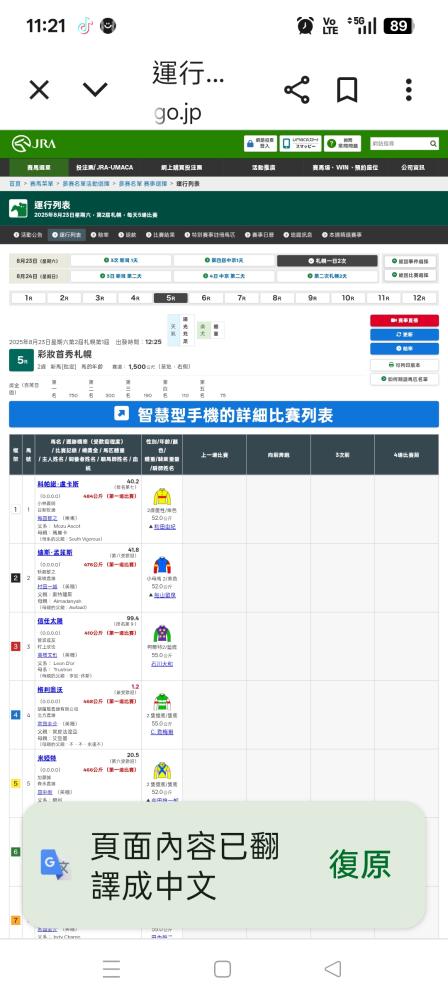Screen dimensions: 448x1000
Task: Tap the 首頁 breadcrumb link
Action: pyautogui.click(x=15, y=184)
